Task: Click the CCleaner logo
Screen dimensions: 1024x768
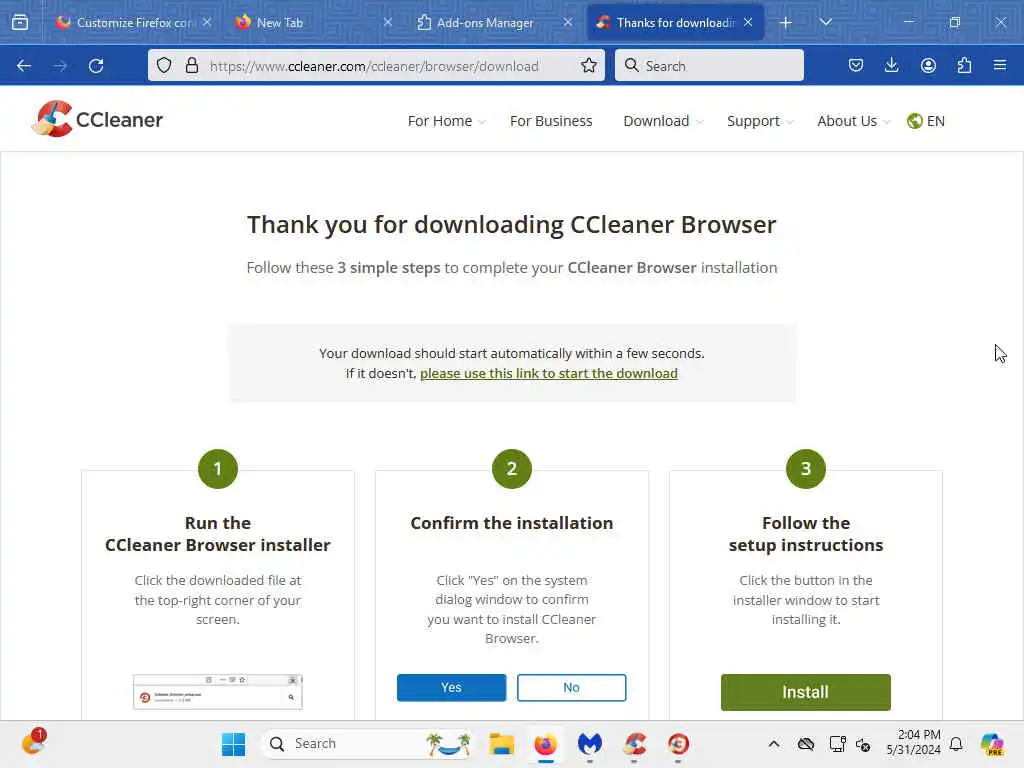Action: click(x=97, y=120)
